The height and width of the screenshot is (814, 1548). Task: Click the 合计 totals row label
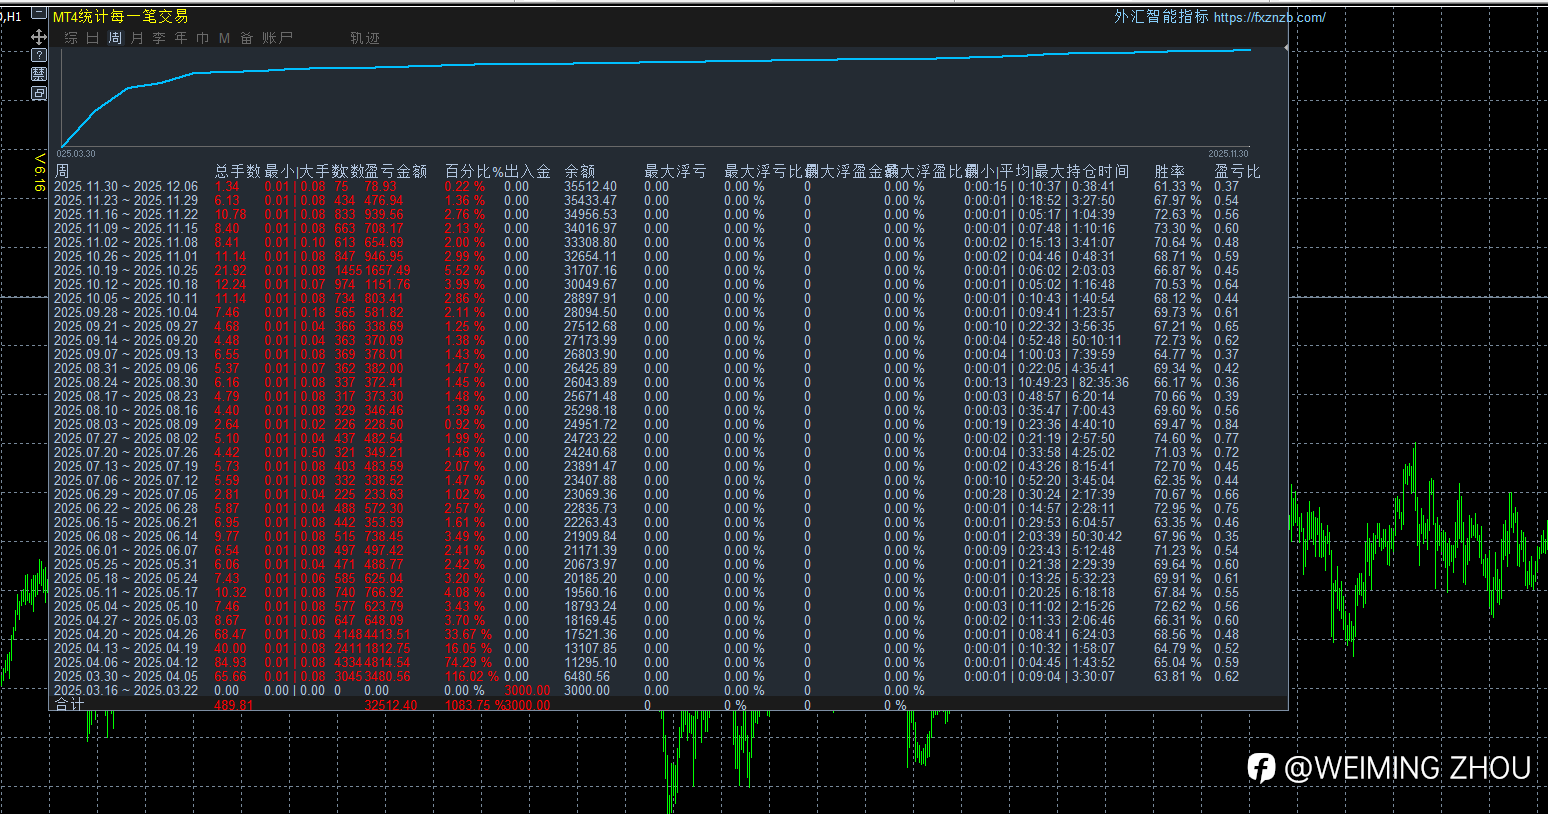pos(69,705)
